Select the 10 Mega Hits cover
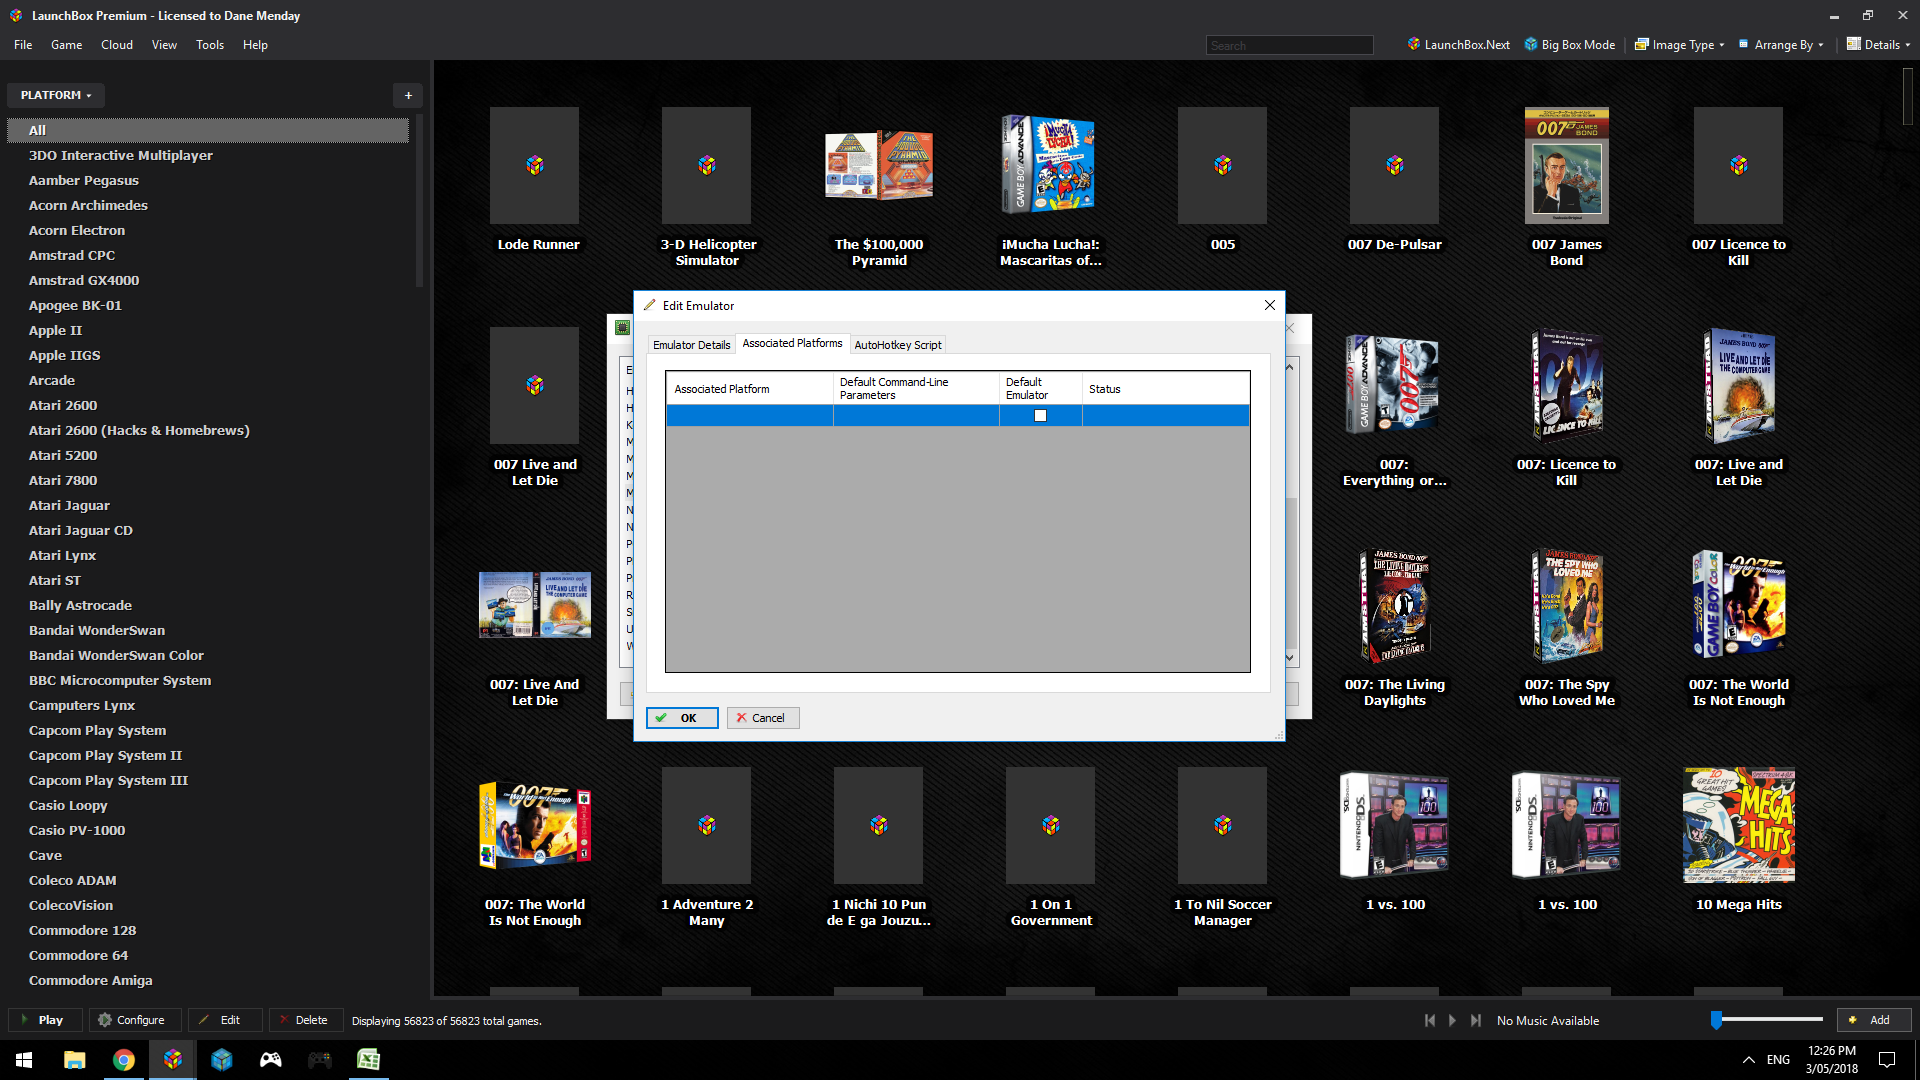The image size is (1920, 1080). click(x=1739, y=826)
